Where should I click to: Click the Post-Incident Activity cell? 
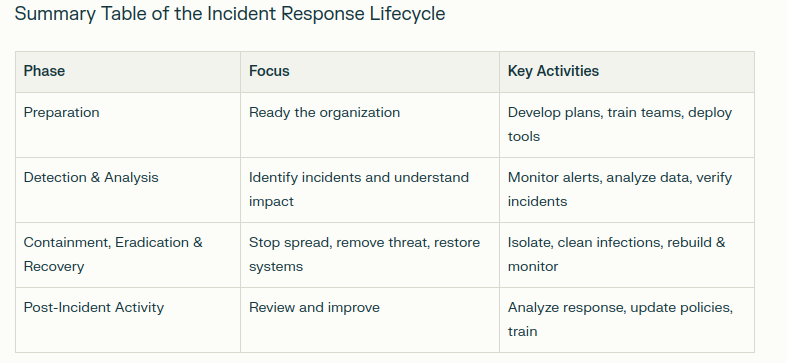coord(128,320)
